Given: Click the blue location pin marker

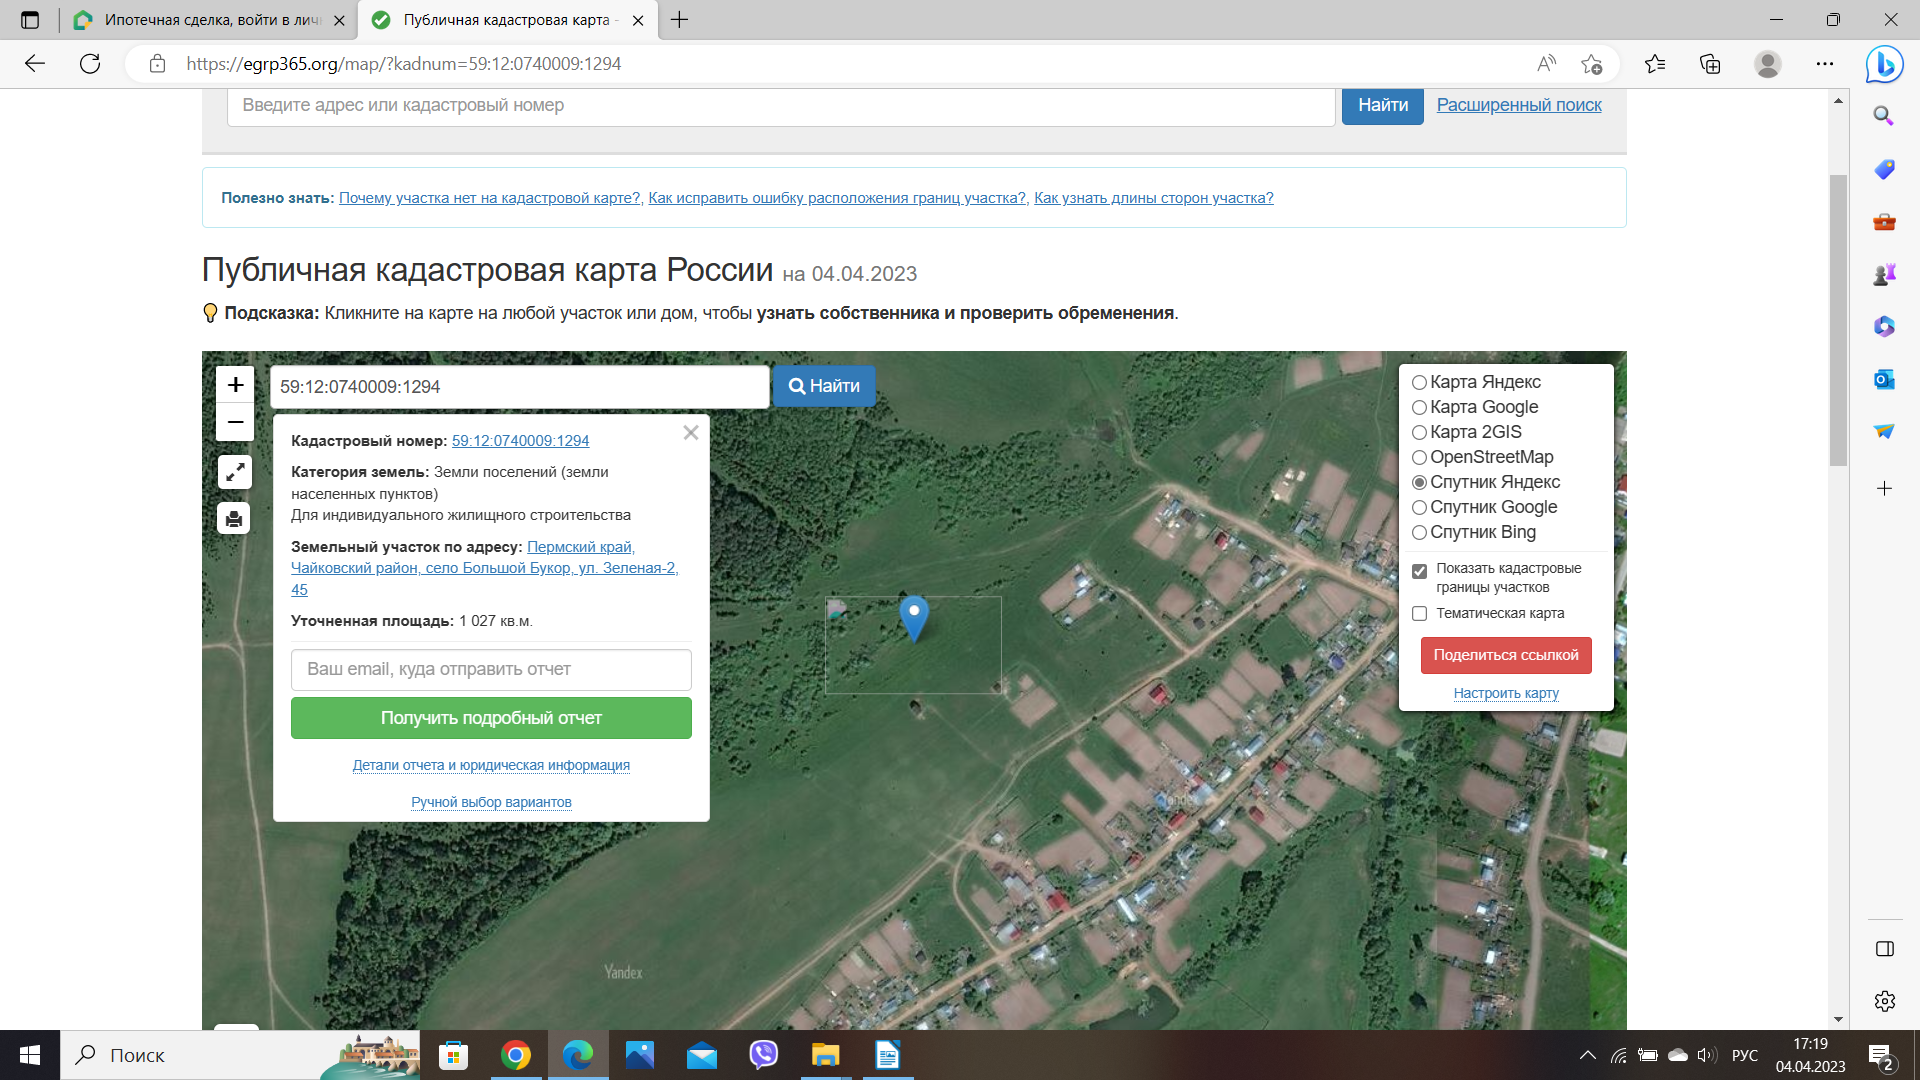Looking at the screenshot, I should pos(914,615).
